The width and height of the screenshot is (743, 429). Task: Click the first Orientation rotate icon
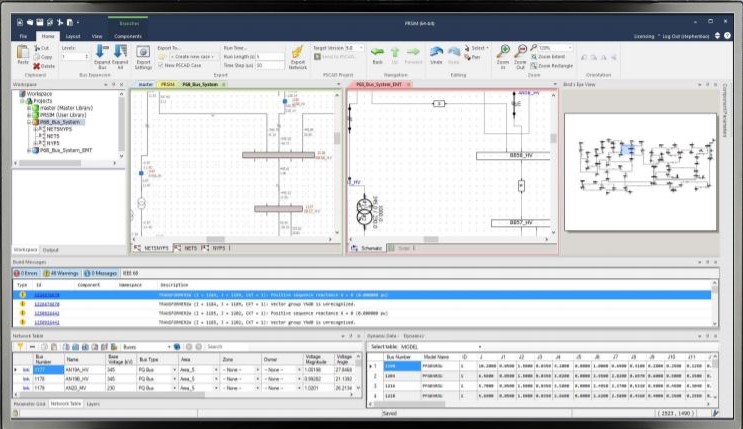click(584, 57)
